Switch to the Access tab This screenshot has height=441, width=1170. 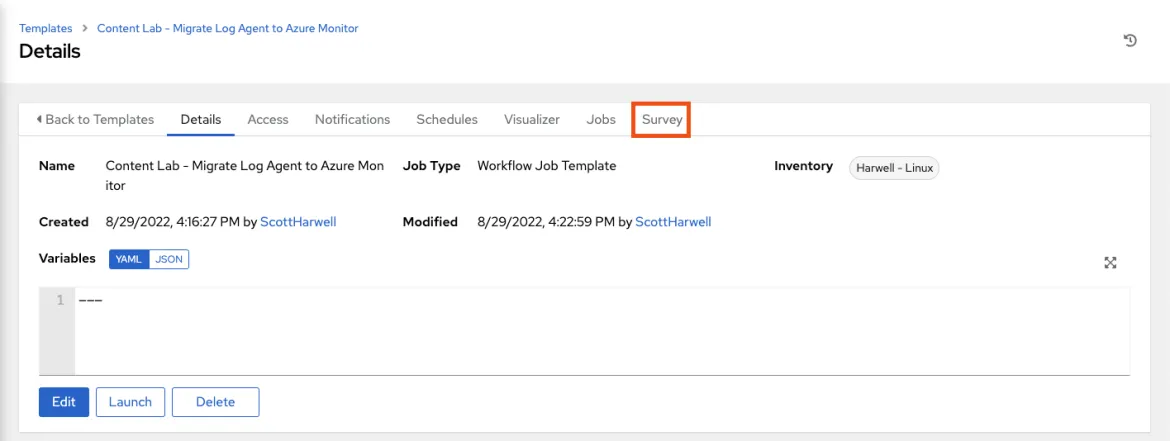pyautogui.click(x=268, y=119)
